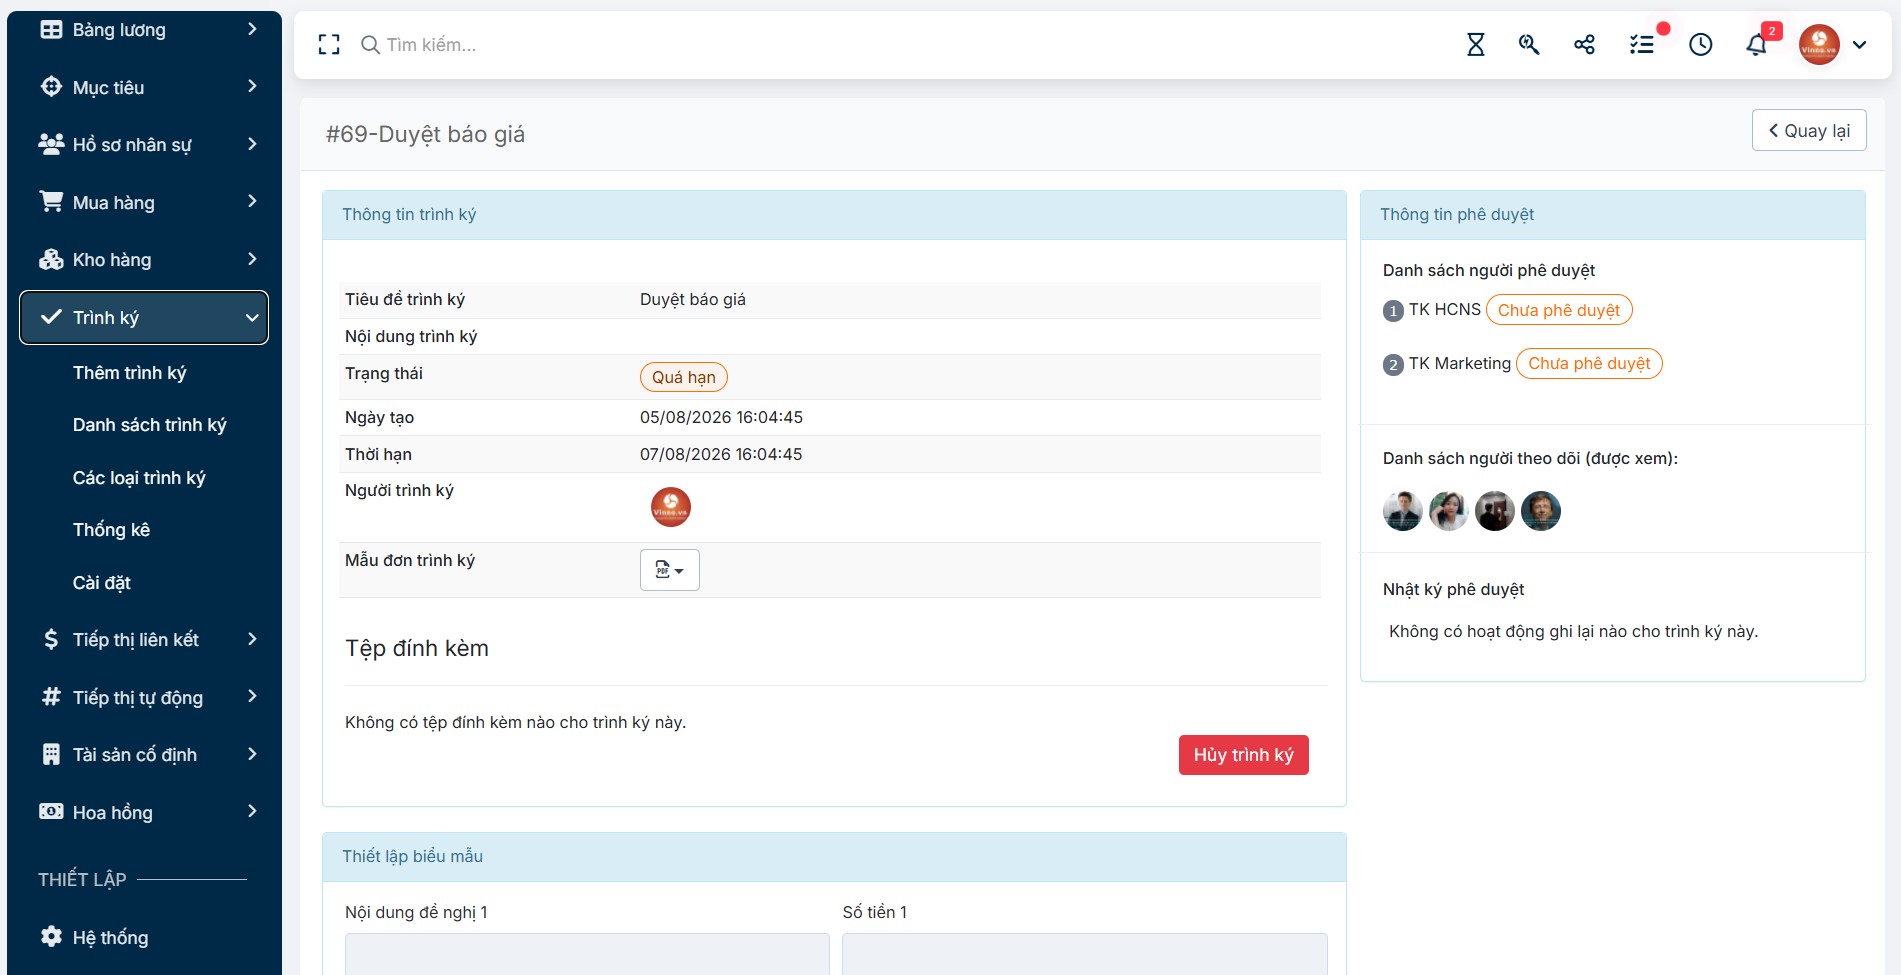This screenshot has height=975, width=1901.
Task: Go back with Quay lại button
Action: tap(1809, 130)
